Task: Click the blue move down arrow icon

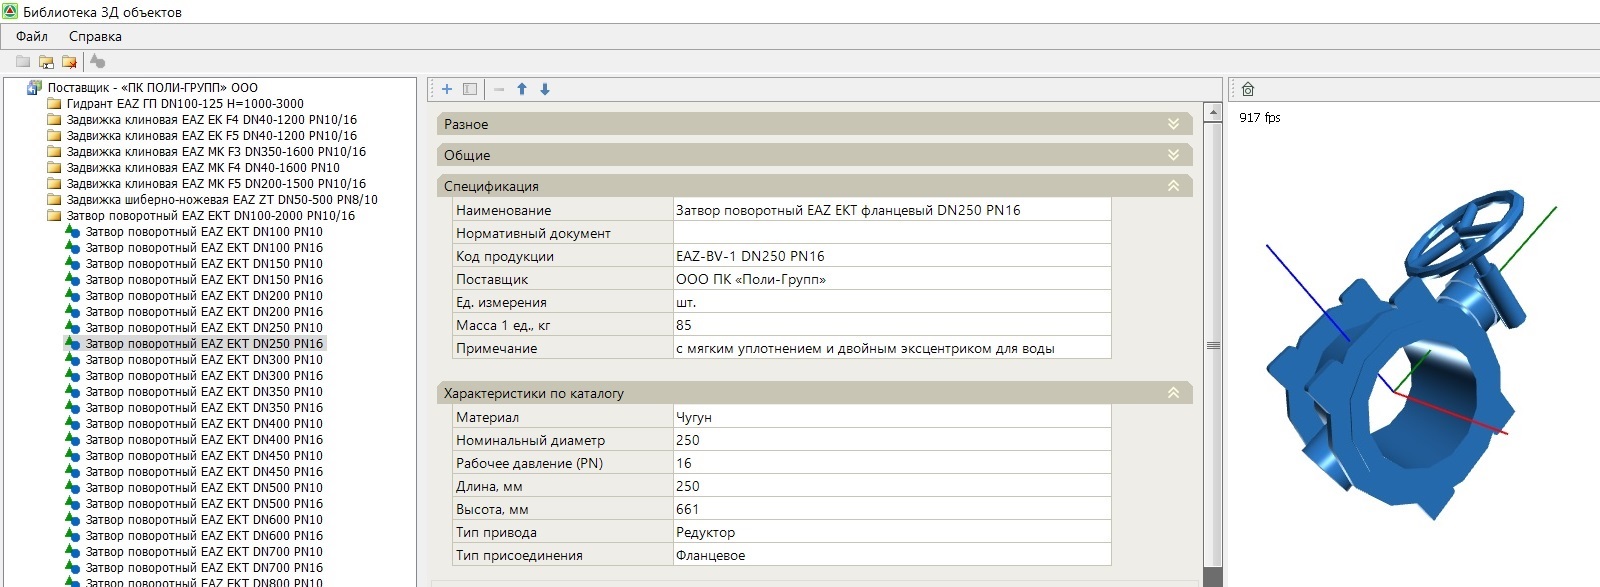Action: (x=545, y=89)
